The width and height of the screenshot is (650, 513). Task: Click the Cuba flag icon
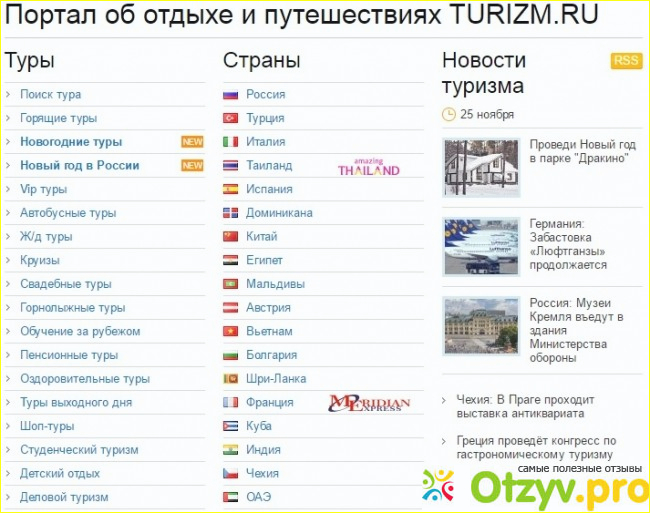click(x=230, y=426)
